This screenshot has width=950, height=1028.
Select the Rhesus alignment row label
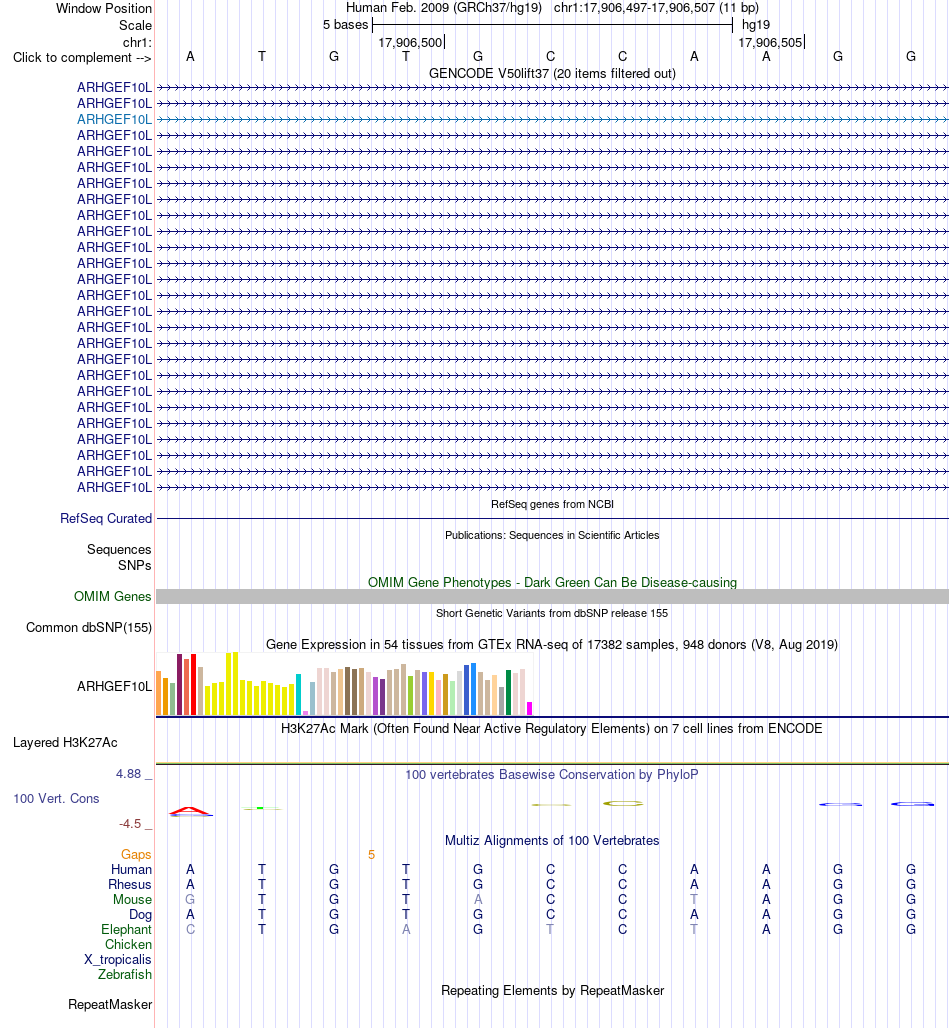(130, 884)
